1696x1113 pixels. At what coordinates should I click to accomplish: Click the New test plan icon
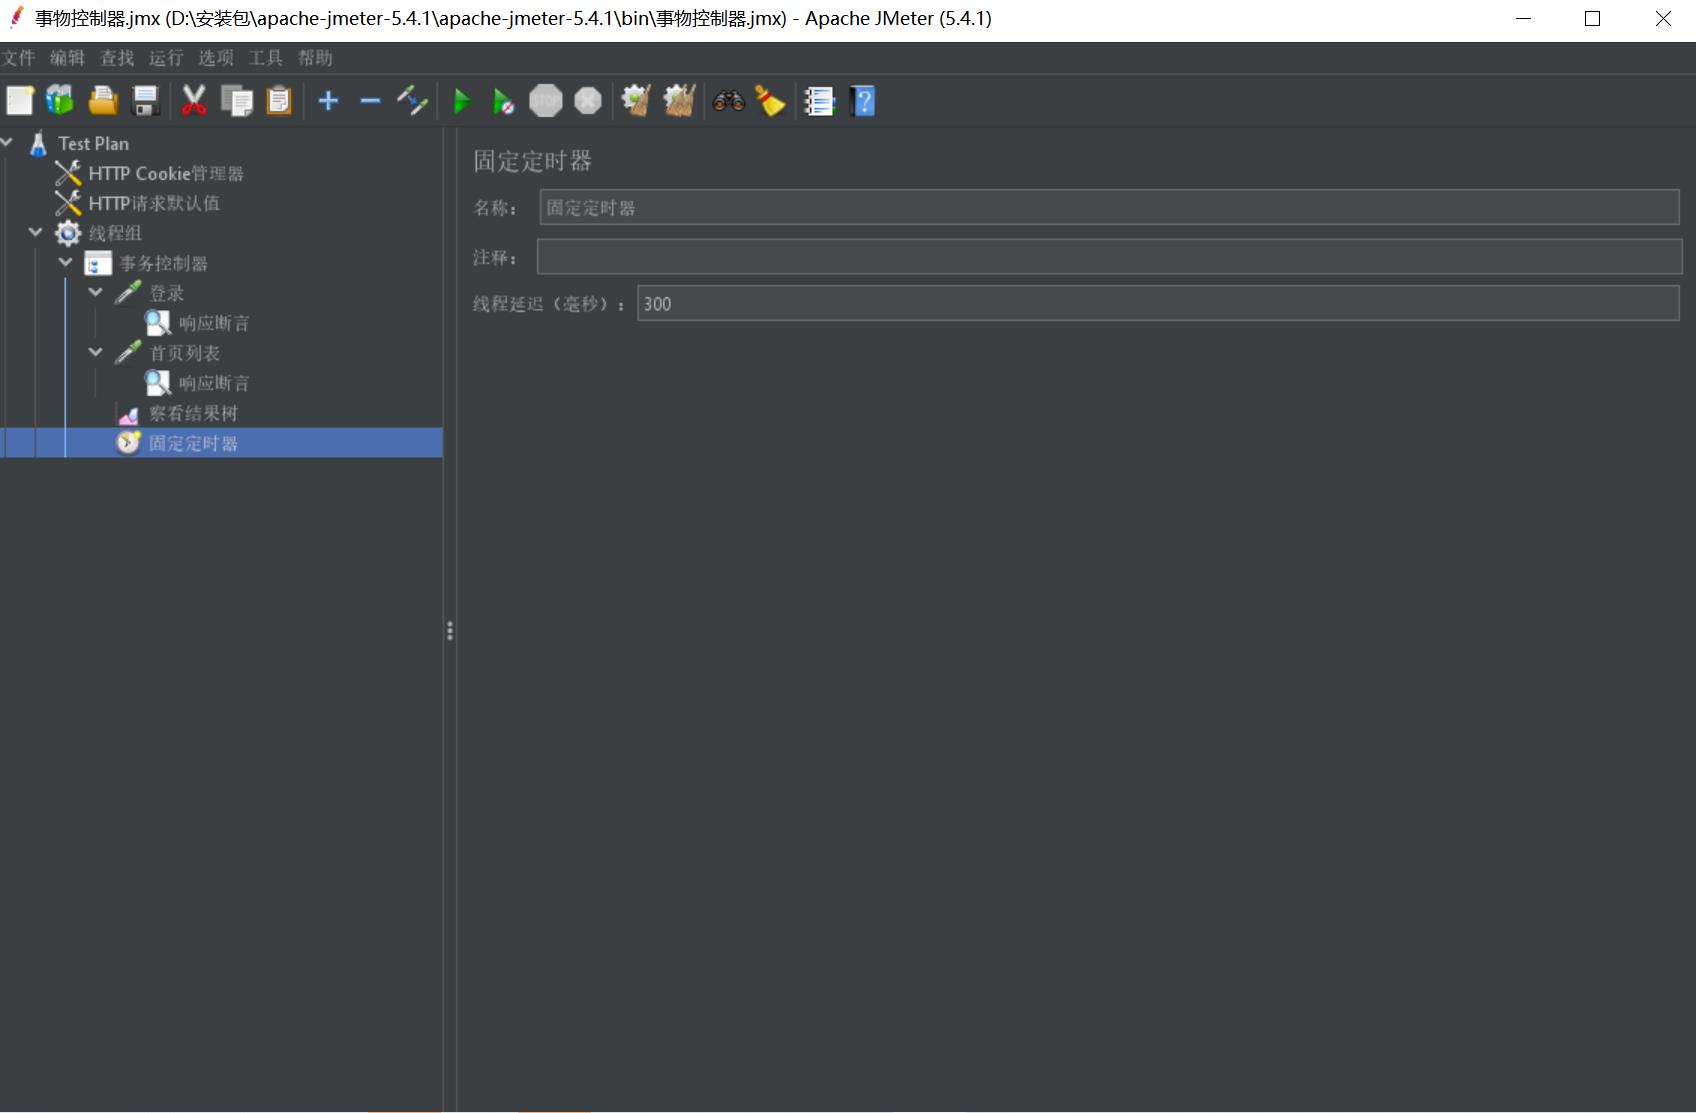19,101
